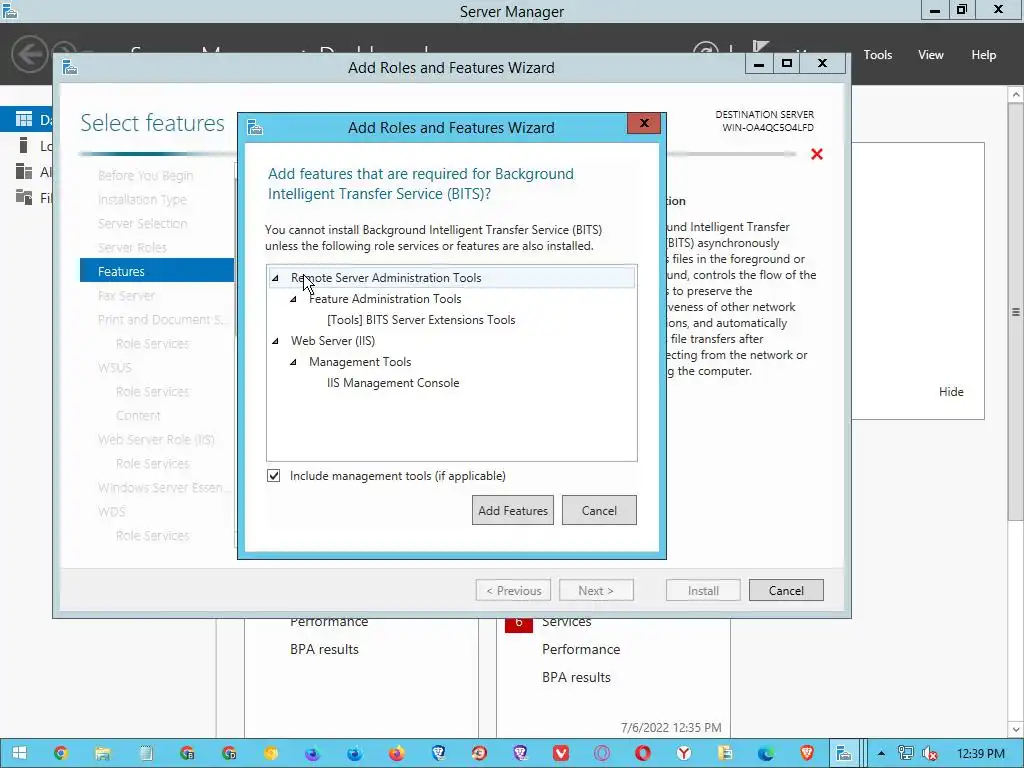This screenshot has width=1024, height=768.
Task: Click scrollbar down arrow in Server Manager
Action: [x=1016, y=729]
